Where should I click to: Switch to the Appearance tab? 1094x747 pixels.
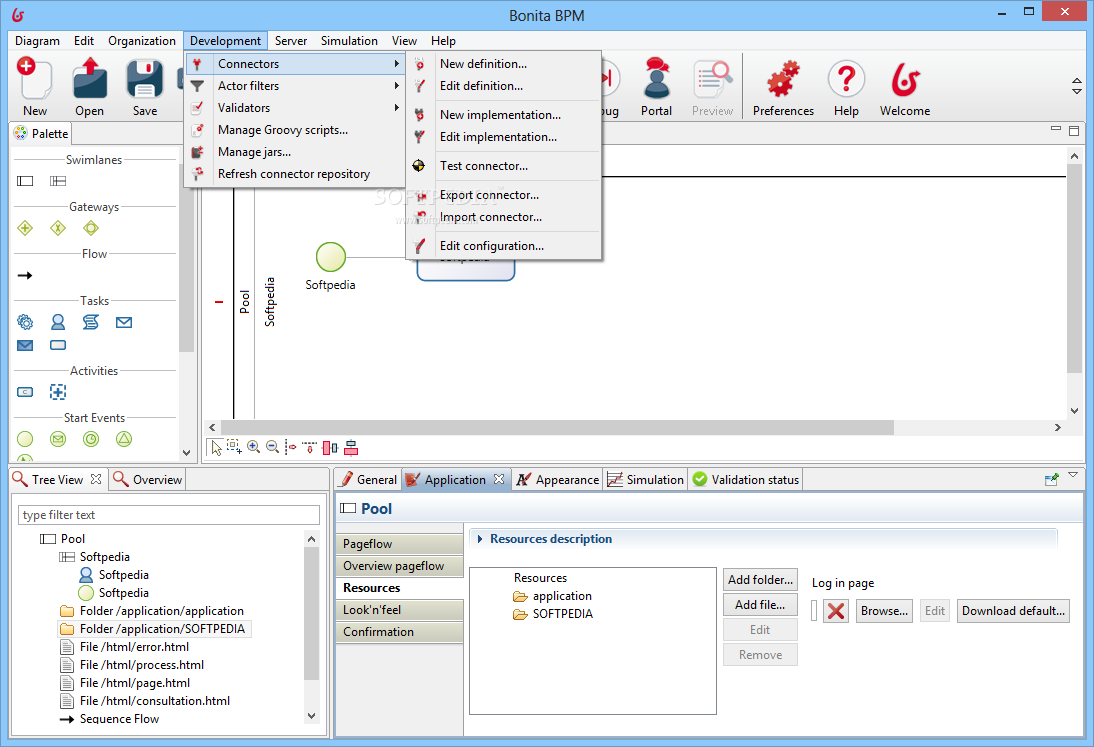point(557,480)
